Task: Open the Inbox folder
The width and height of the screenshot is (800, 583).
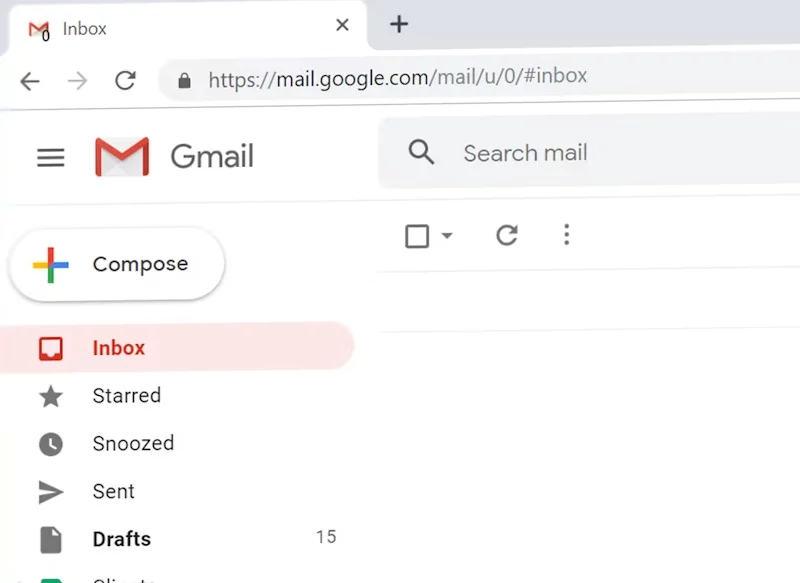Action: coord(119,348)
